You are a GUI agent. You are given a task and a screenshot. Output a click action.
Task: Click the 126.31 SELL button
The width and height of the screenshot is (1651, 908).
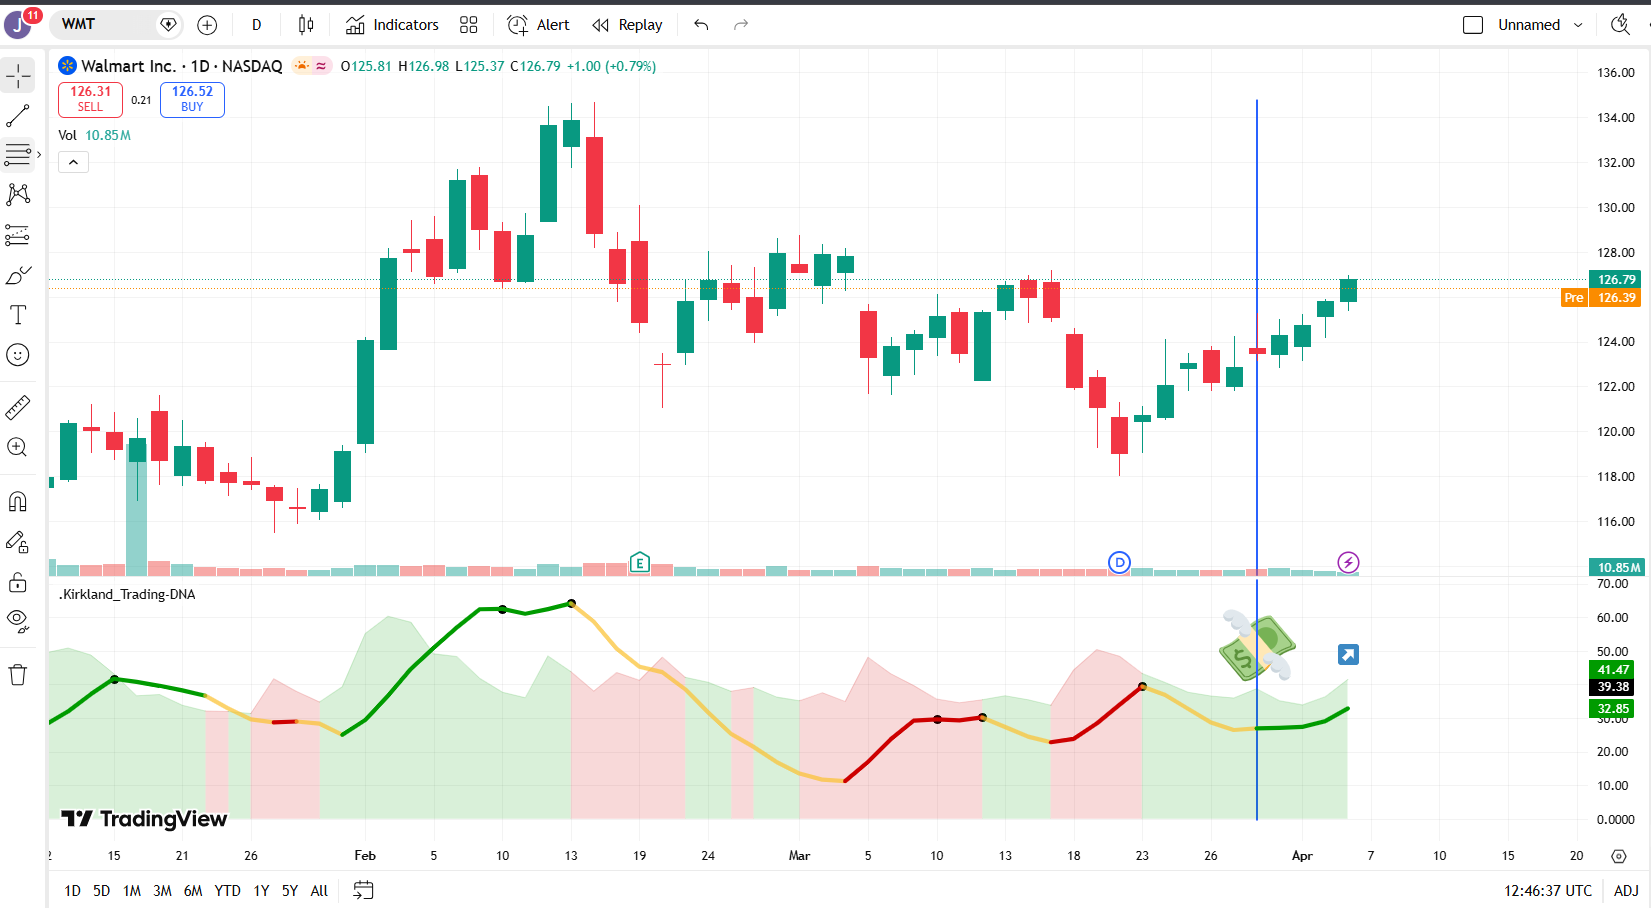coord(90,99)
